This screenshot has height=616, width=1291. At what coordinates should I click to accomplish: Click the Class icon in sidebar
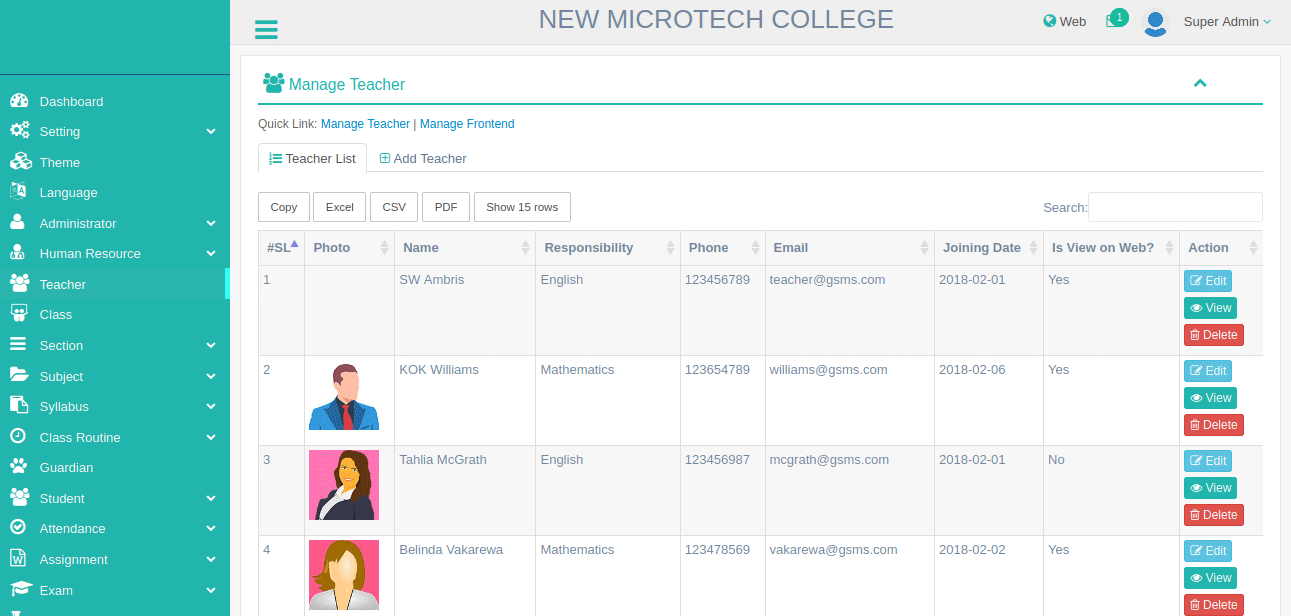(18, 314)
